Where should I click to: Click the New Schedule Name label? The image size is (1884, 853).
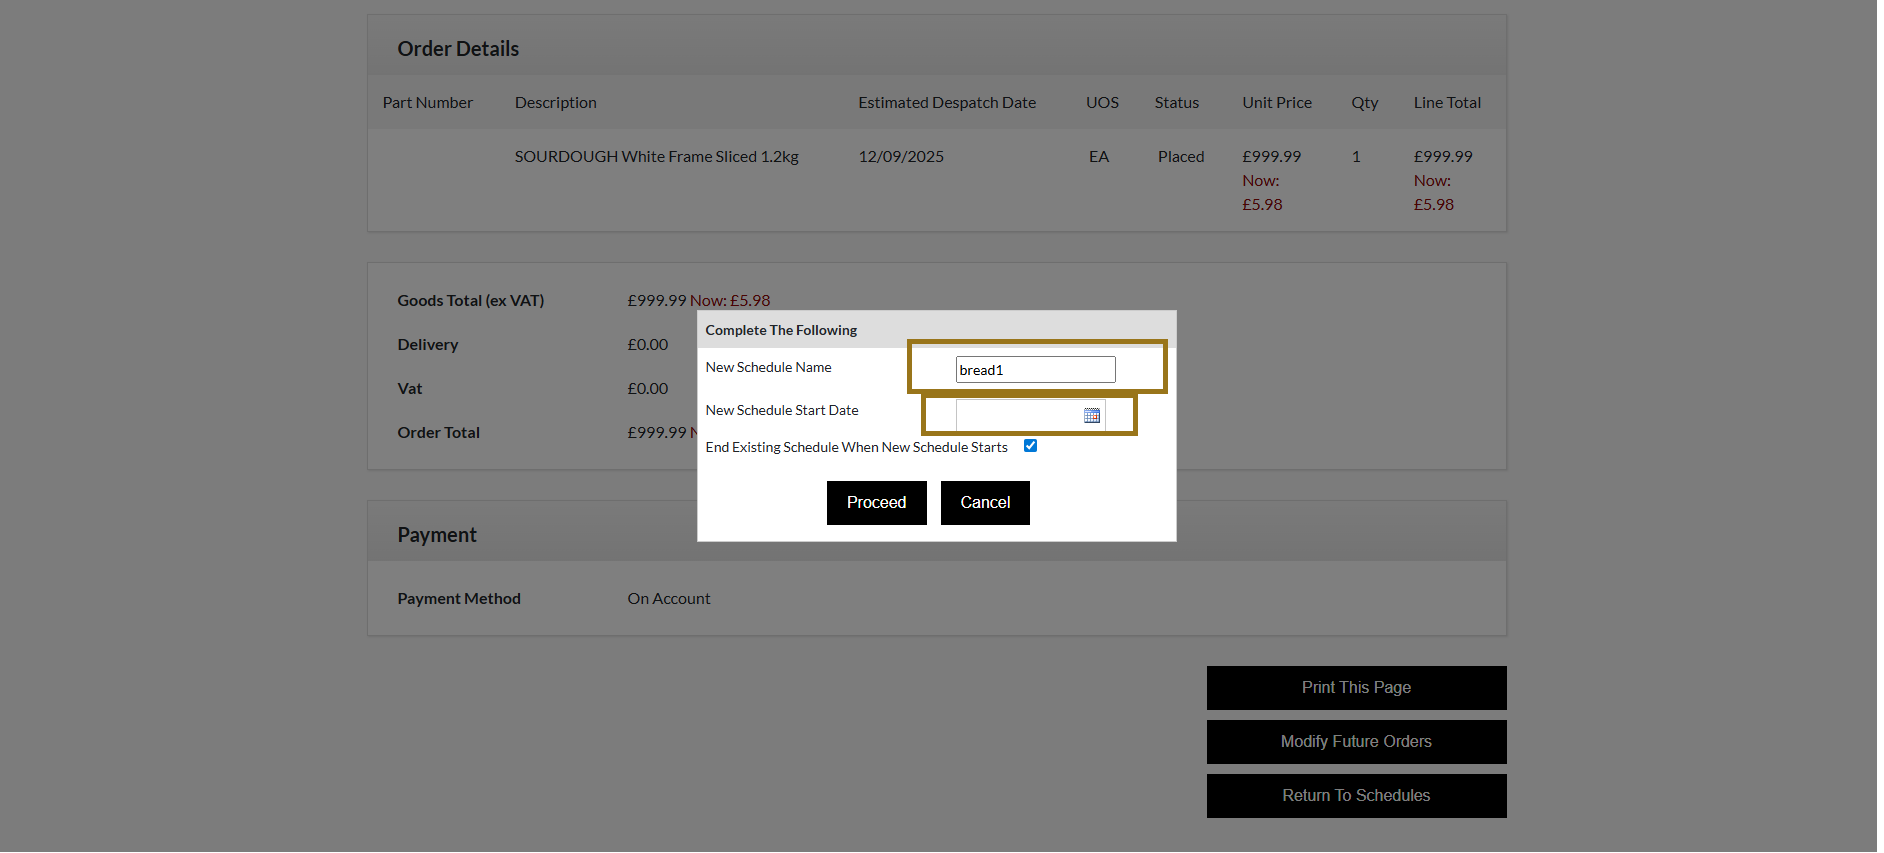pyautogui.click(x=768, y=367)
